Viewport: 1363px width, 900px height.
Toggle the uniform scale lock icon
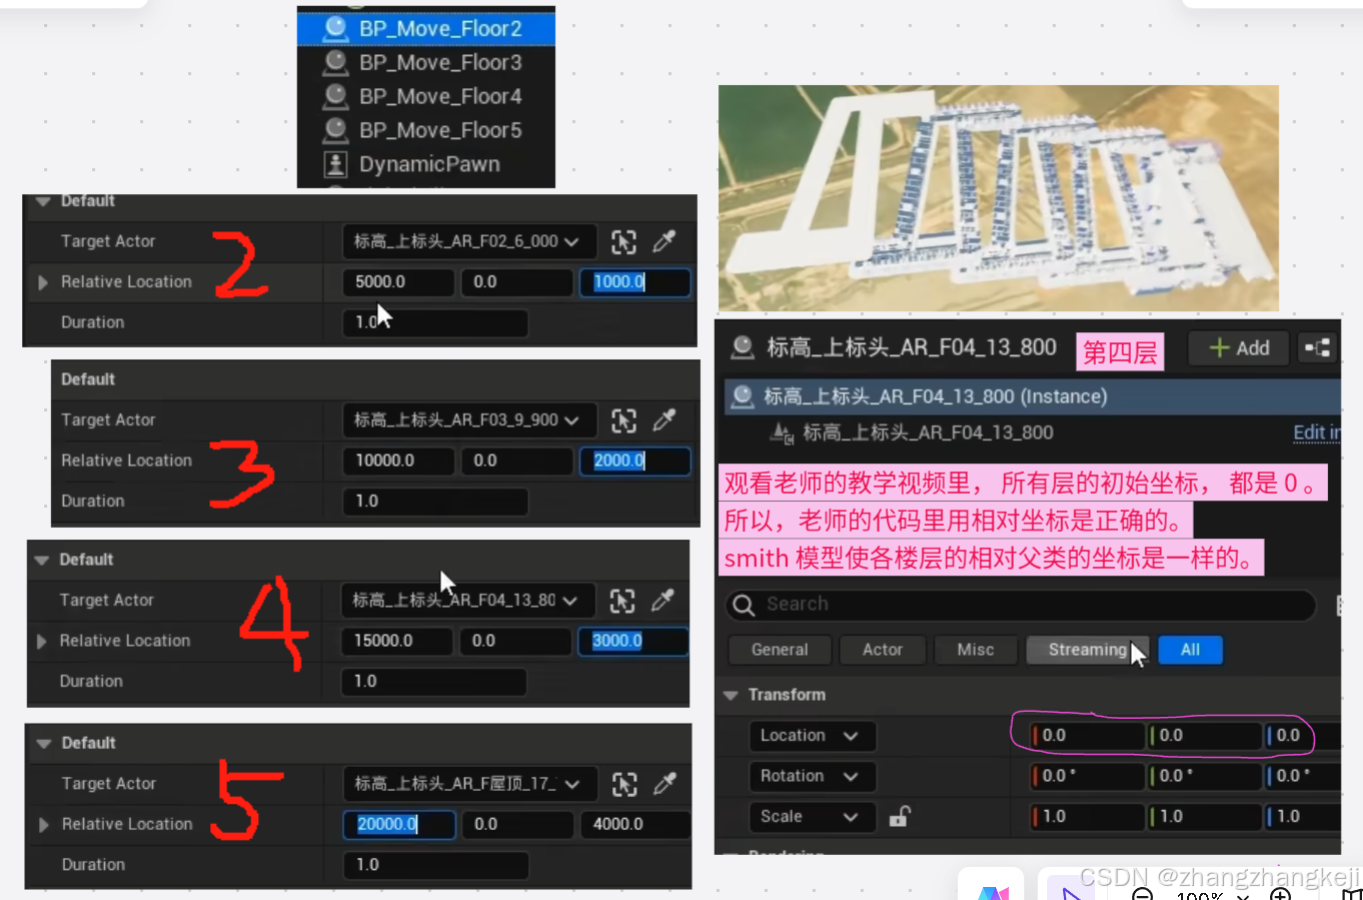[898, 817]
